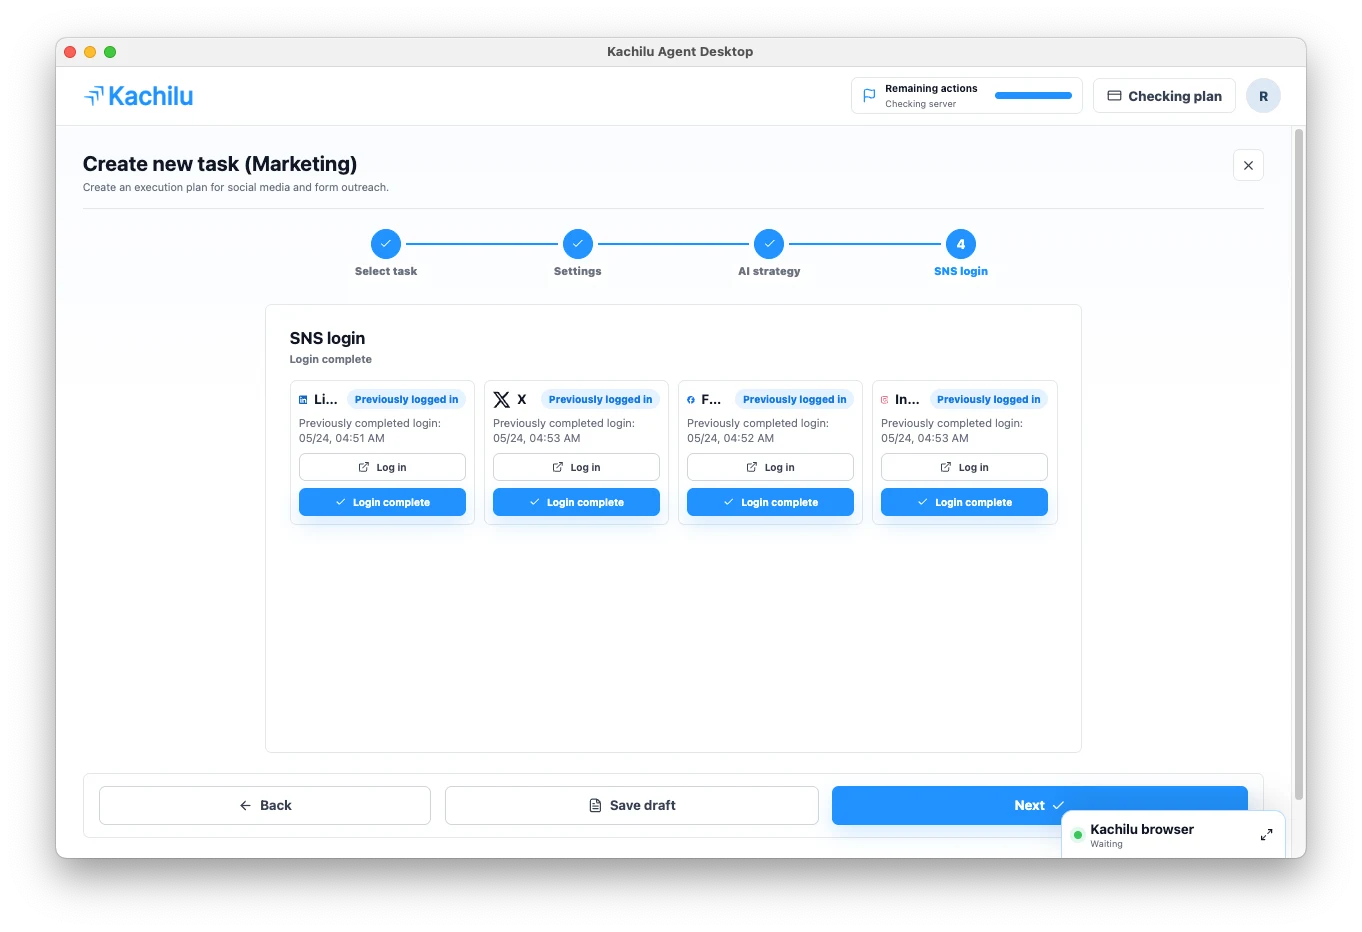Click the Checking server status text
This screenshot has width=1362, height=932.
[x=920, y=104]
